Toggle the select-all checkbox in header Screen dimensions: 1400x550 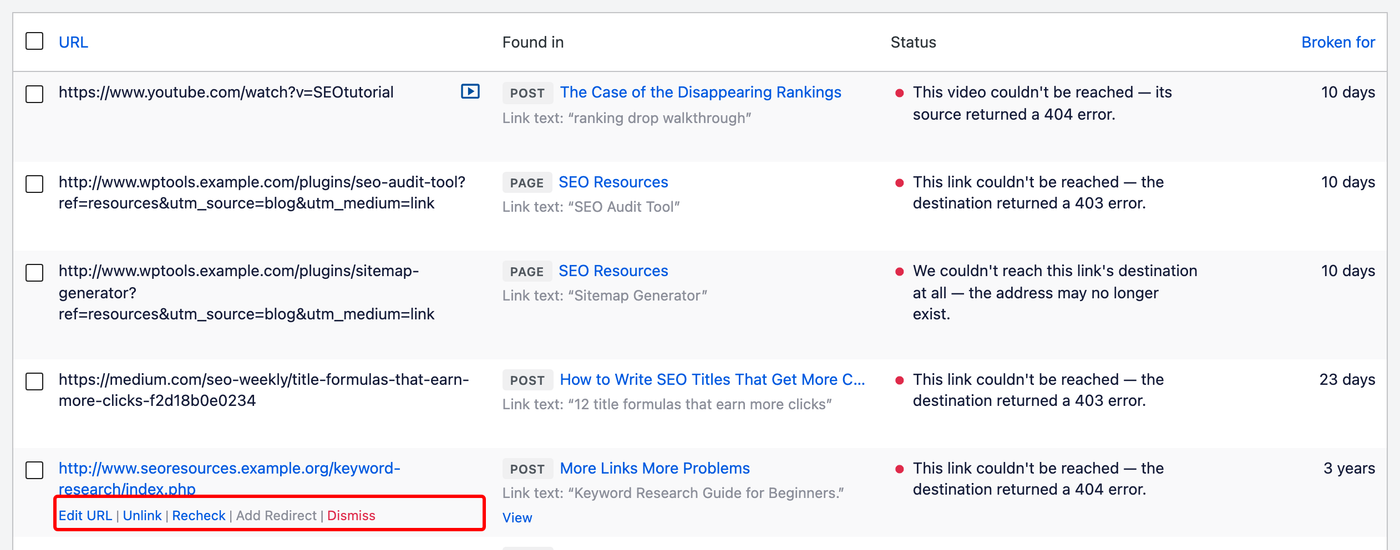click(34, 41)
